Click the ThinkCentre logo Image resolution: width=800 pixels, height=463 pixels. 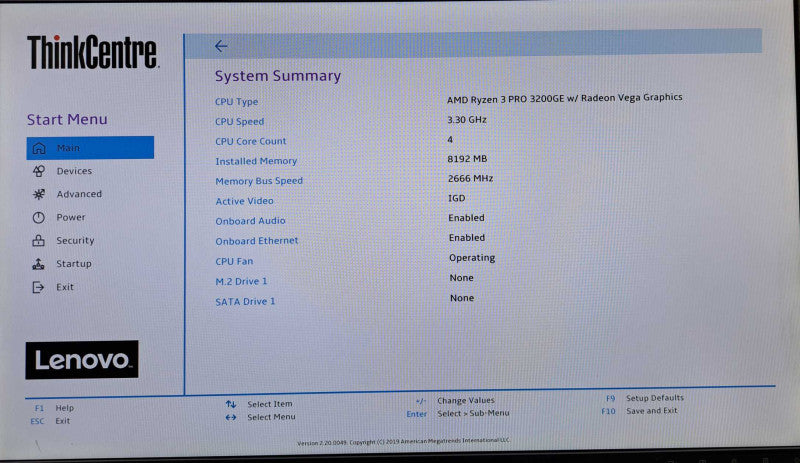(93, 52)
